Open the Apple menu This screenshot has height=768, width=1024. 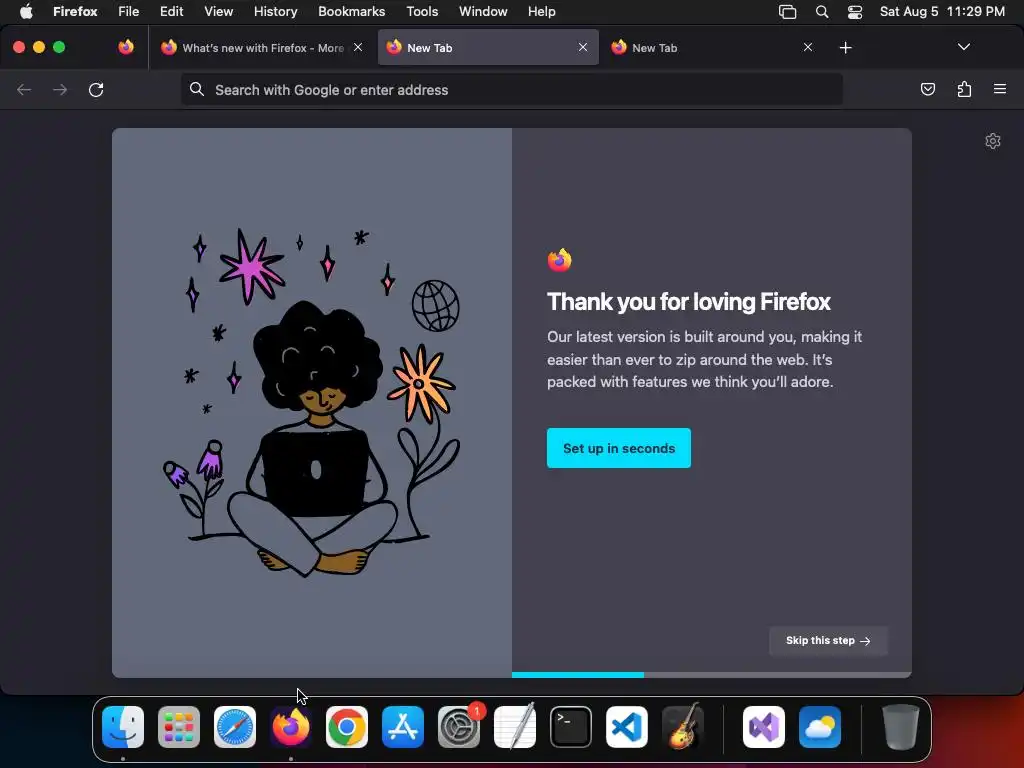(26, 12)
